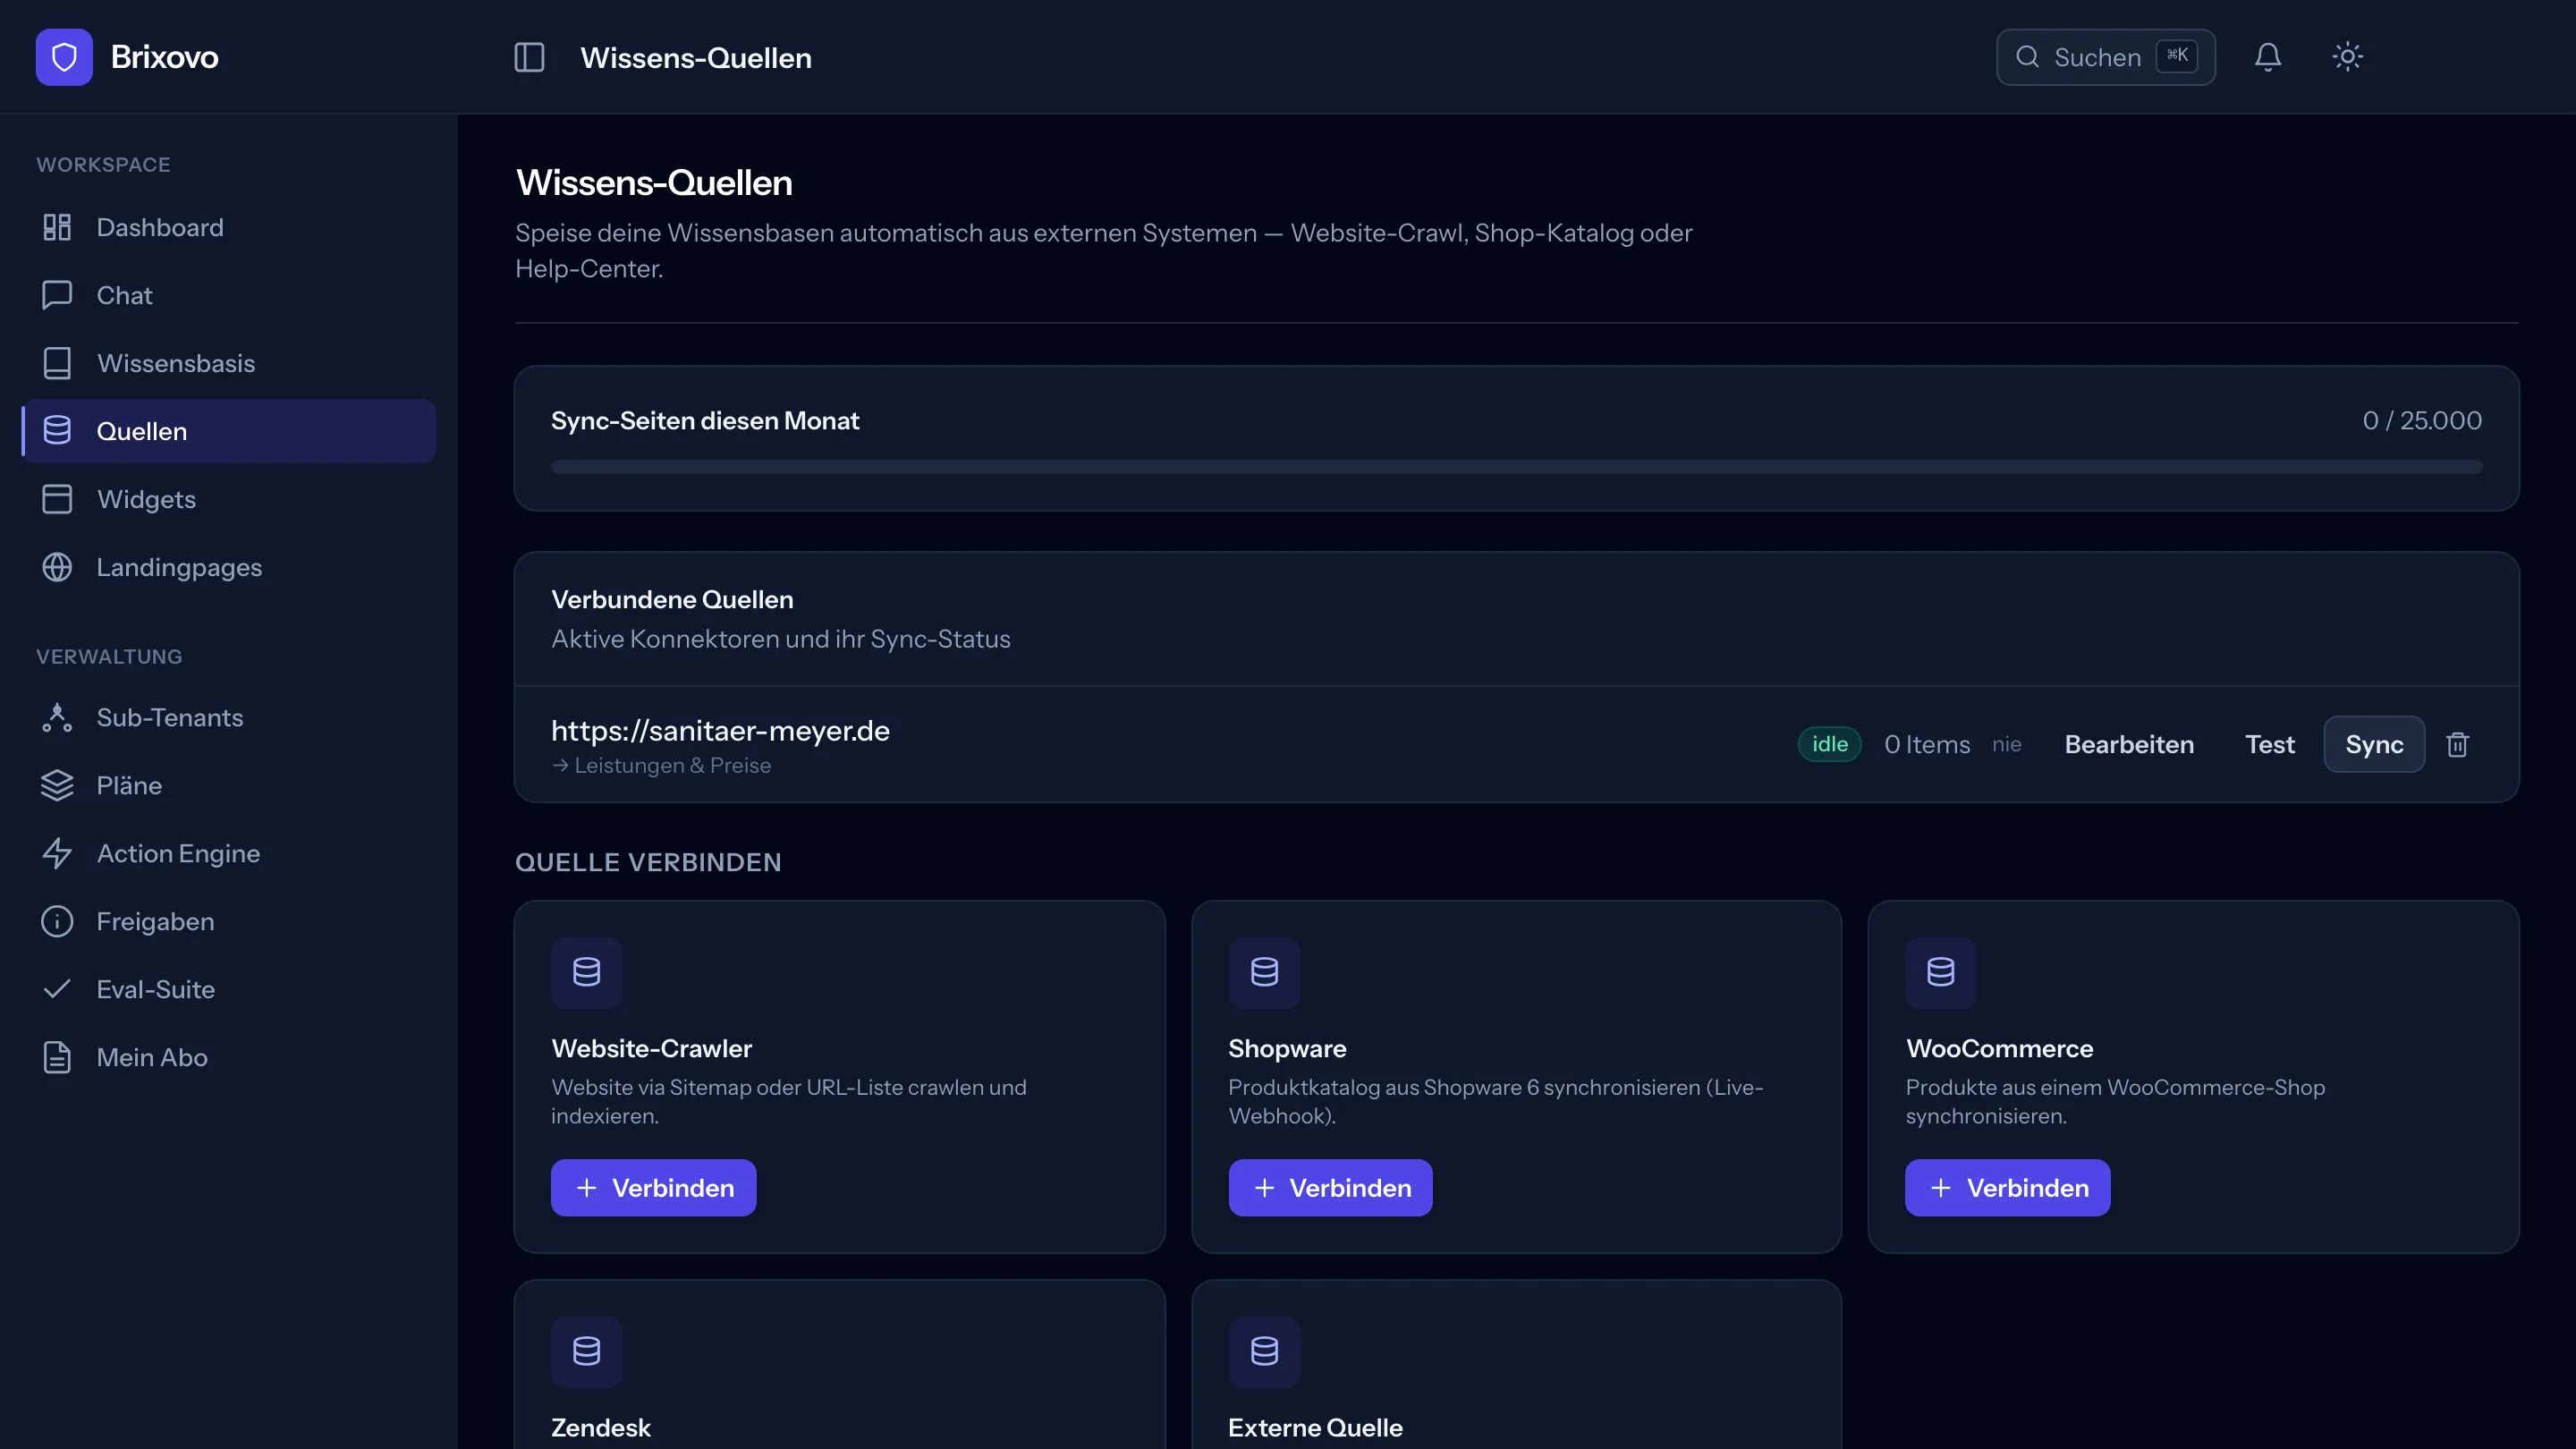Click the idle status badge
This screenshot has width=2576, height=1449.
(x=1829, y=744)
